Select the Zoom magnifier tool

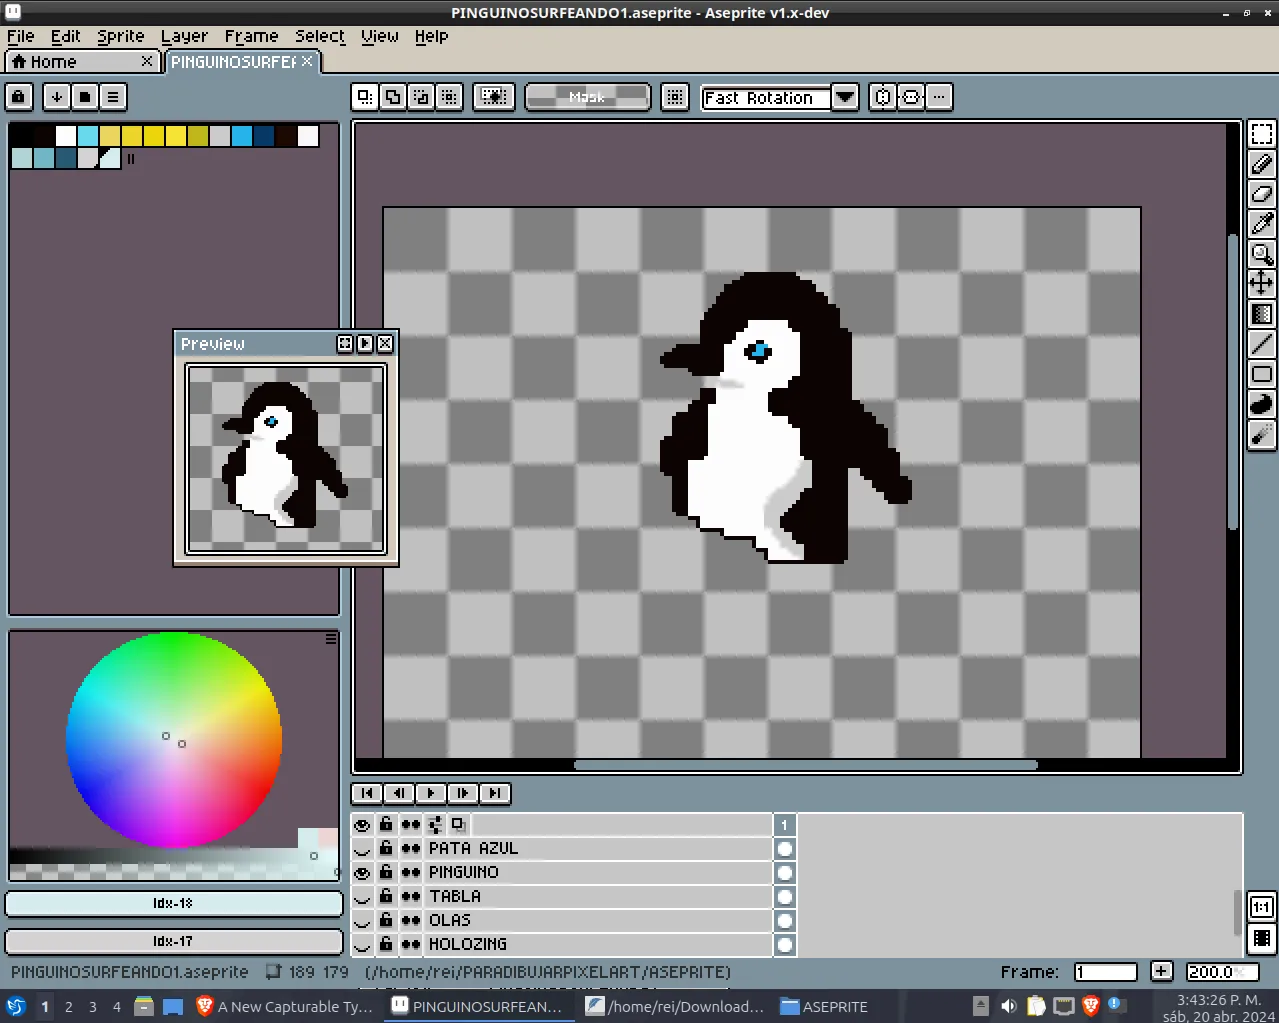pyautogui.click(x=1262, y=254)
